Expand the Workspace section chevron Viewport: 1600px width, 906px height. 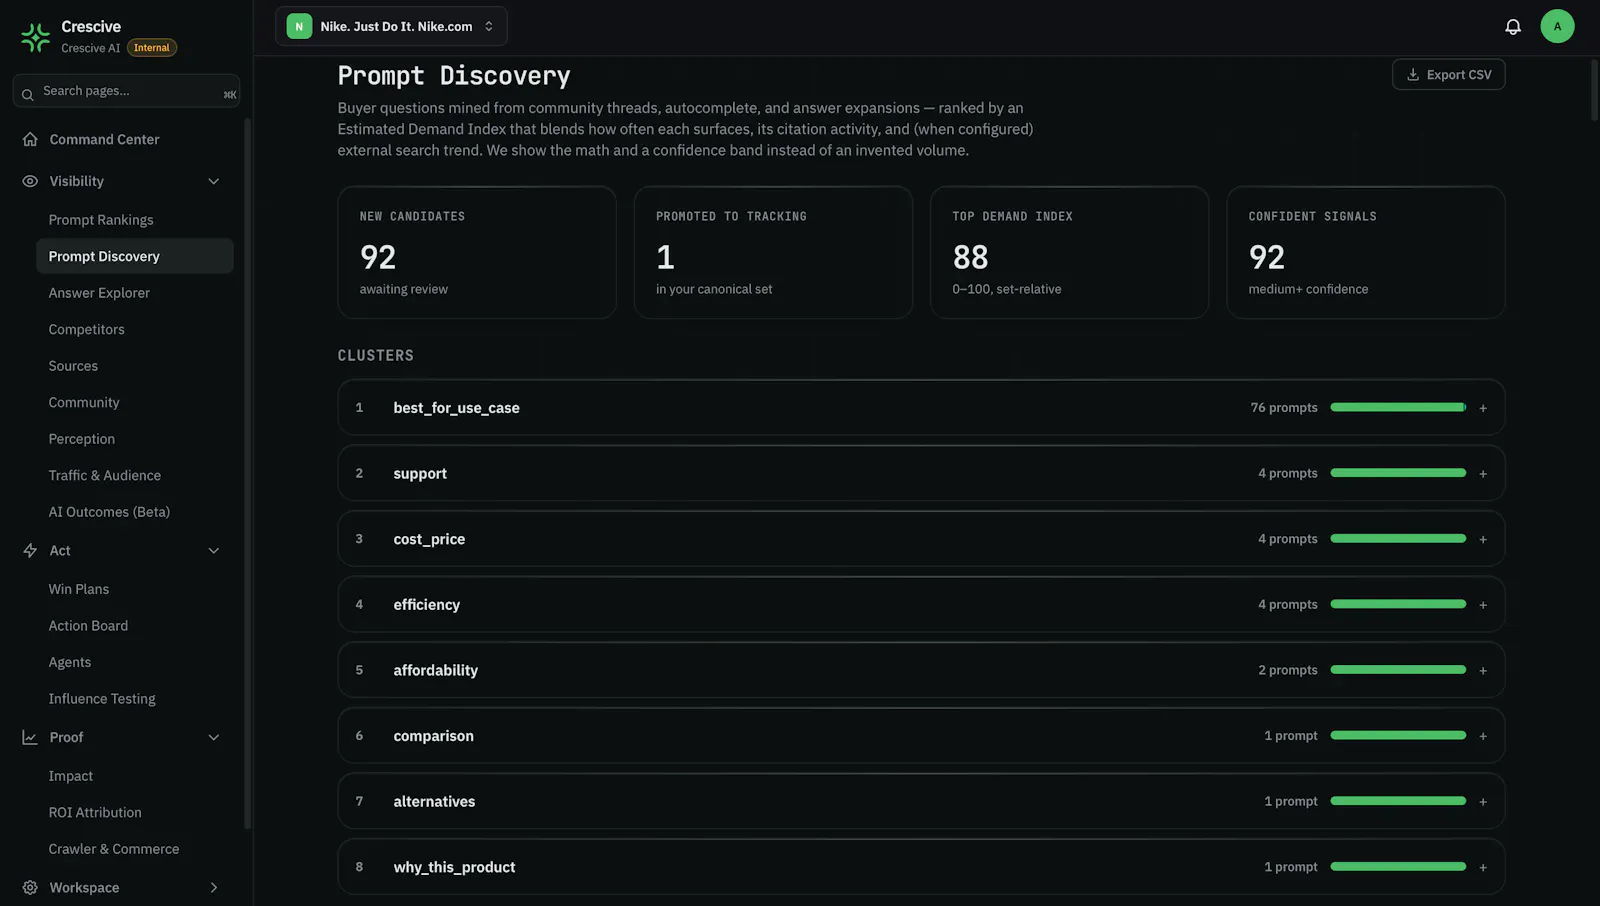tap(213, 888)
